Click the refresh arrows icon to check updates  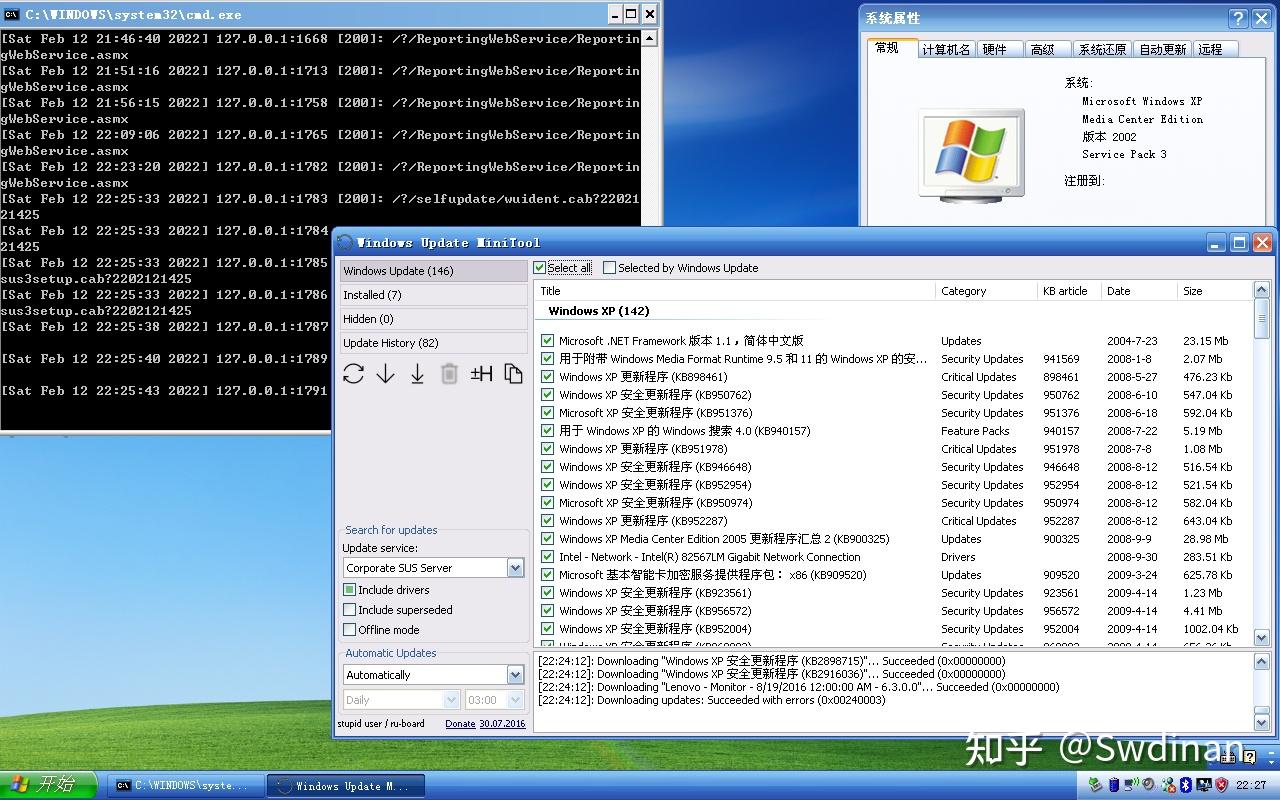(x=353, y=374)
